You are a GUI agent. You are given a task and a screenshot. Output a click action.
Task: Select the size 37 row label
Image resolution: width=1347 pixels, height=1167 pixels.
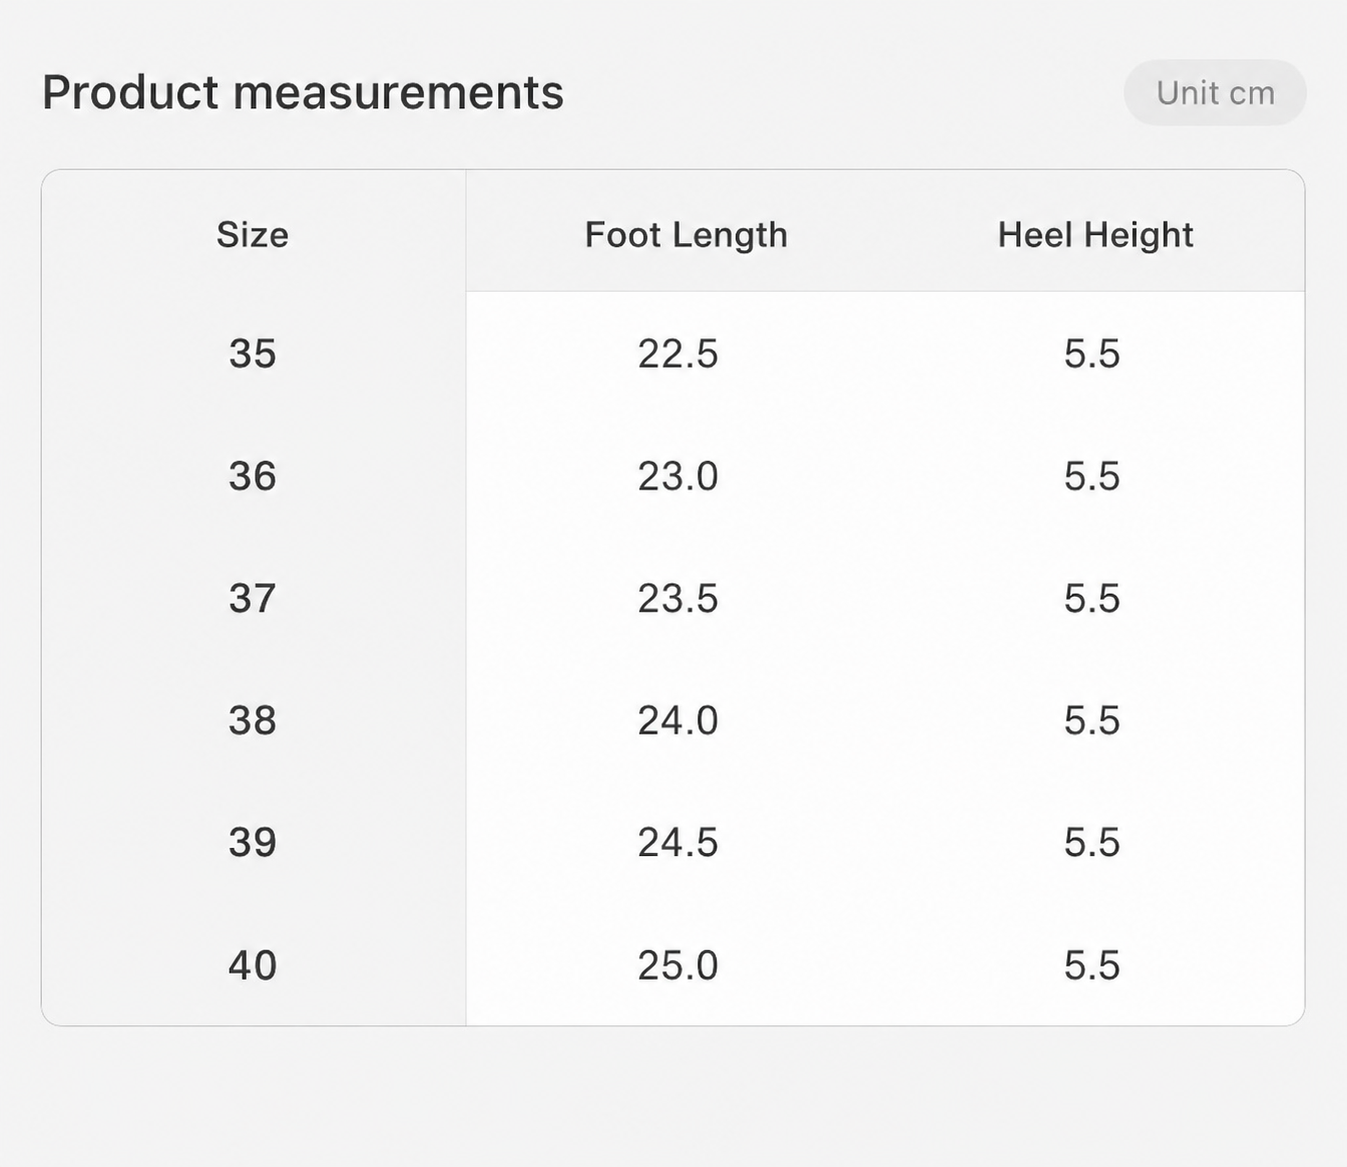click(253, 599)
